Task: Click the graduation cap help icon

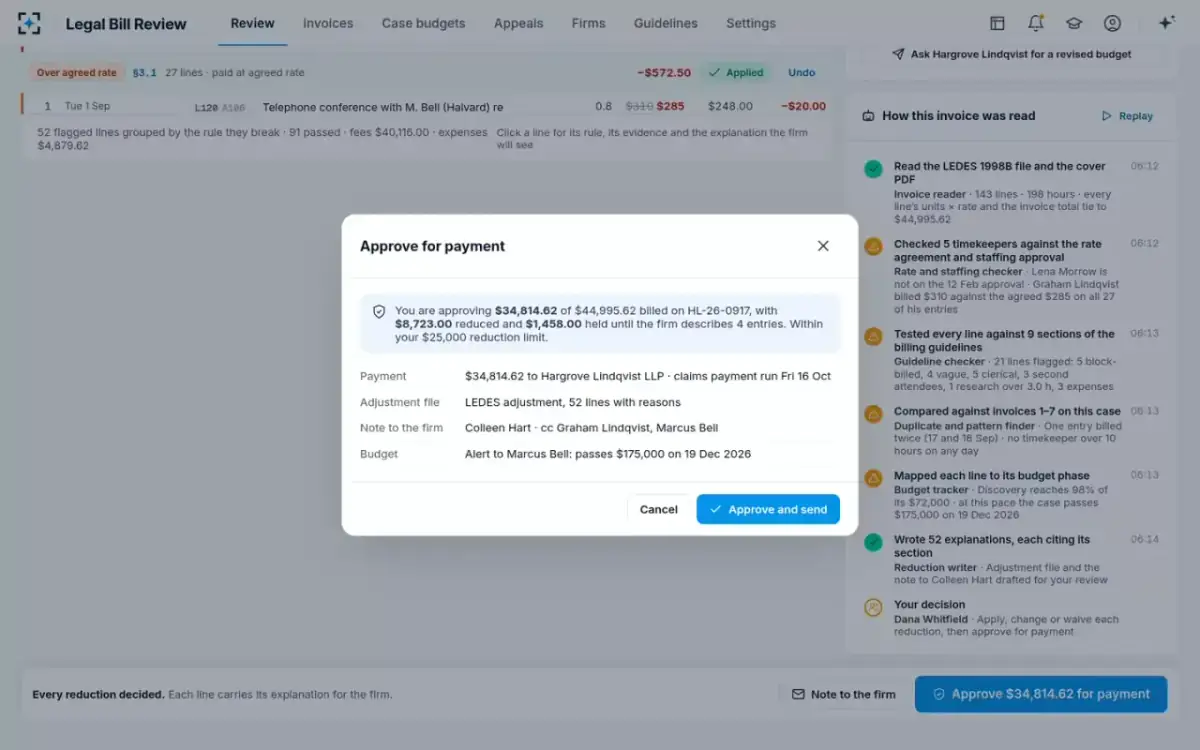Action: click(x=1073, y=23)
